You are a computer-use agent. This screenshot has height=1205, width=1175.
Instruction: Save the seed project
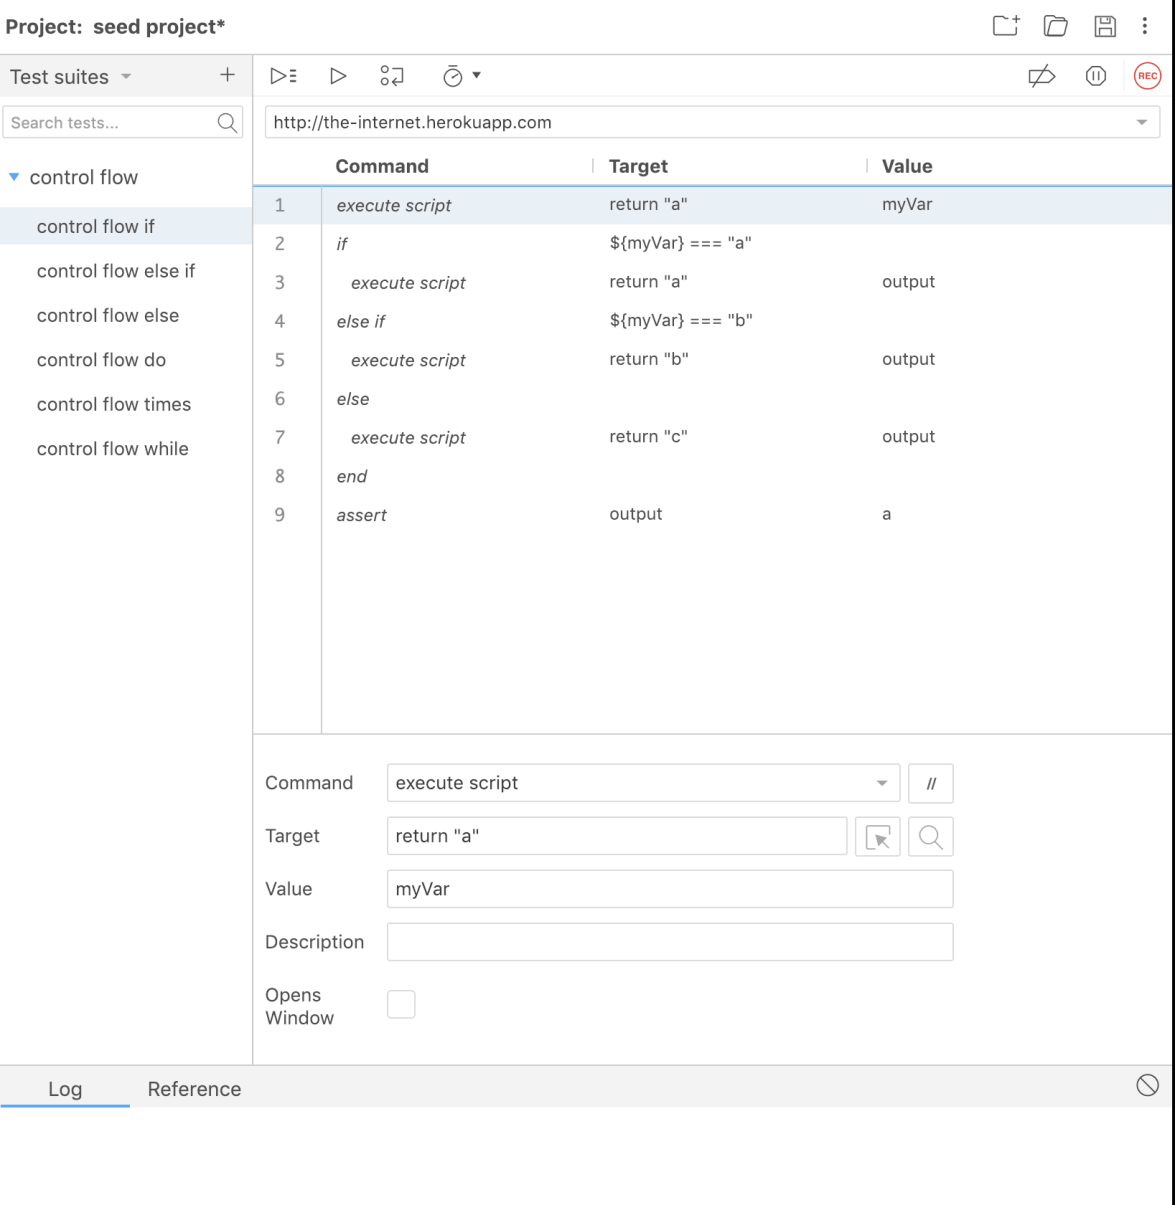[1104, 27]
